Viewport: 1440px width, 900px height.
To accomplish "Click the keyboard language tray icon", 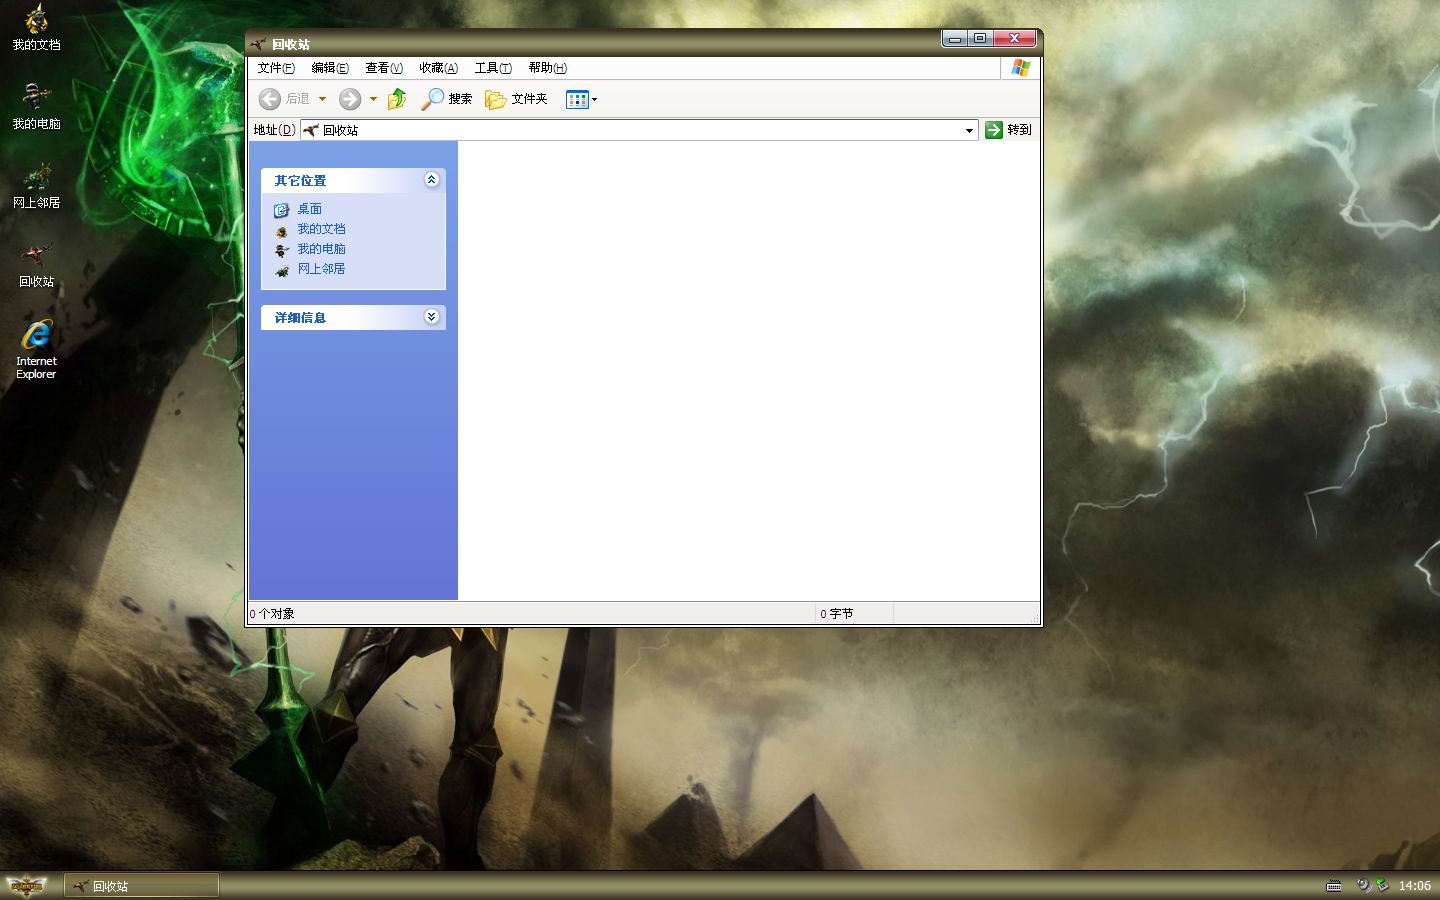I will (1333, 885).
